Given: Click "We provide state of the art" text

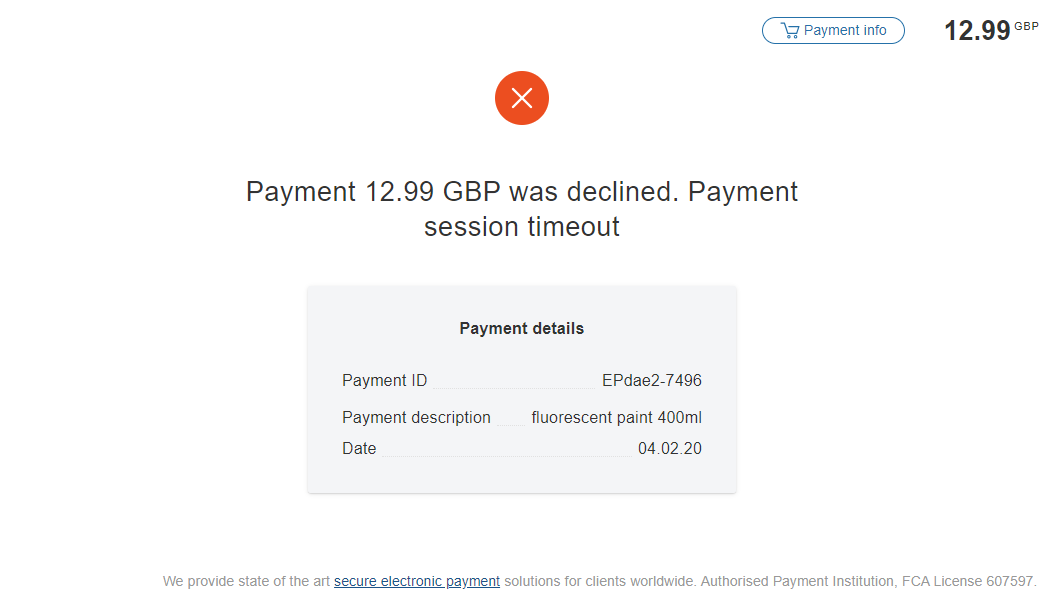Looking at the screenshot, I should pyautogui.click(x=246, y=581).
